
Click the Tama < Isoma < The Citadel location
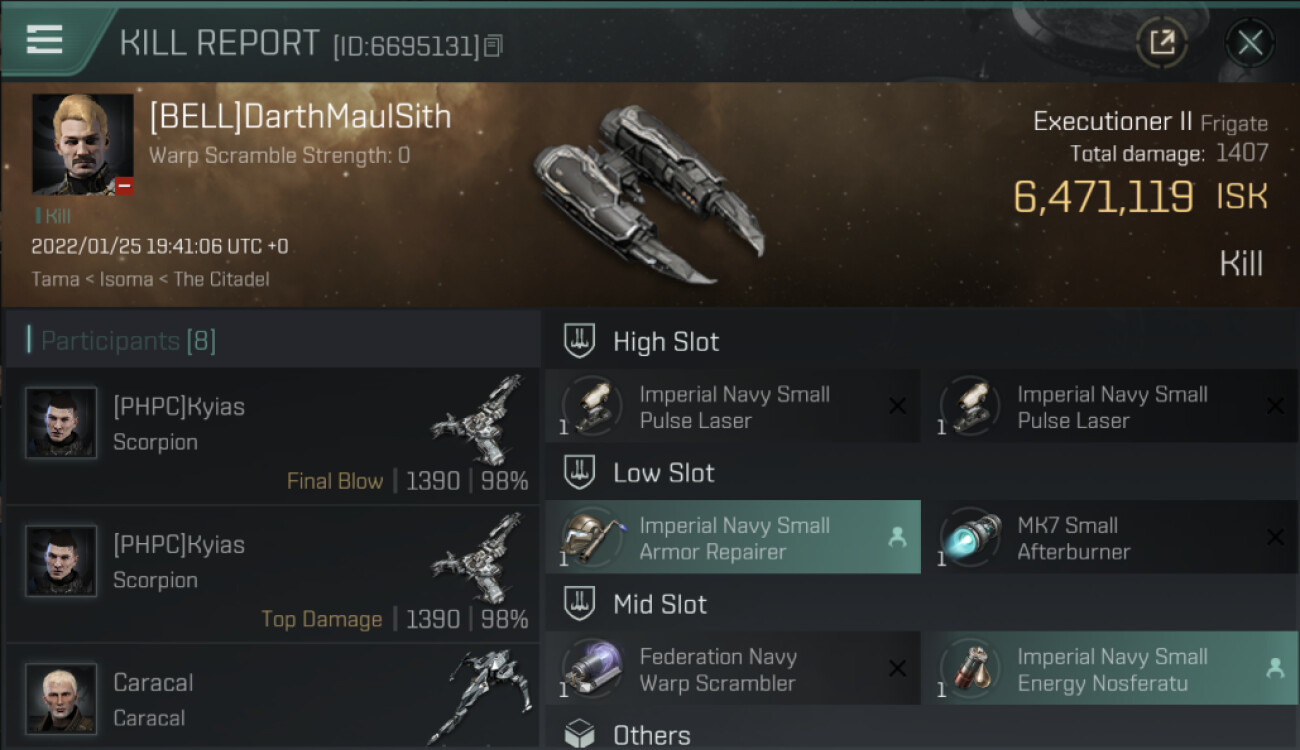pyautogui.click(x=150, y=279)
